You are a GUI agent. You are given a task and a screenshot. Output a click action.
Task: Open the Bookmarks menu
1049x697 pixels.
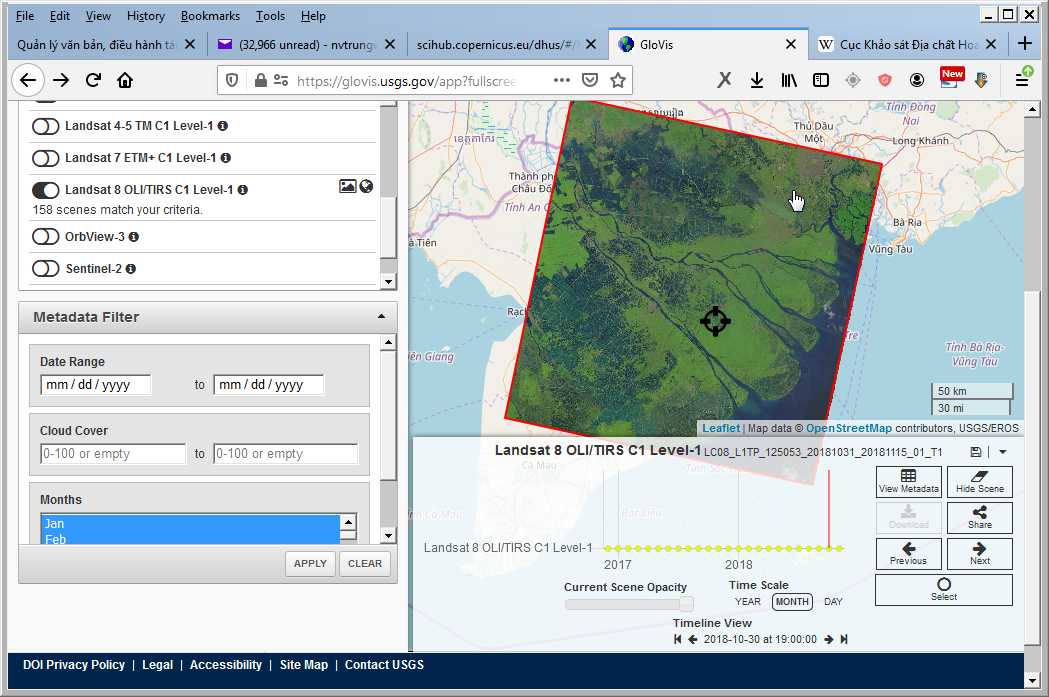(x=210, y=16)
